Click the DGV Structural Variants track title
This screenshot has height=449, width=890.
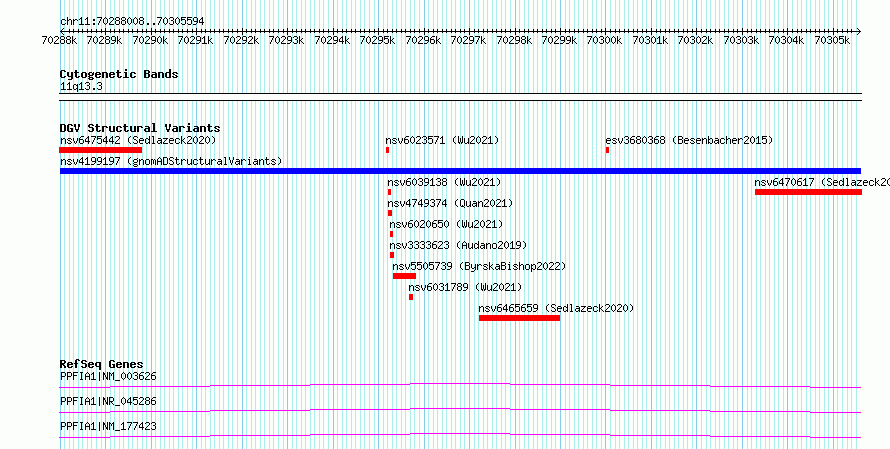click(140, 128)
